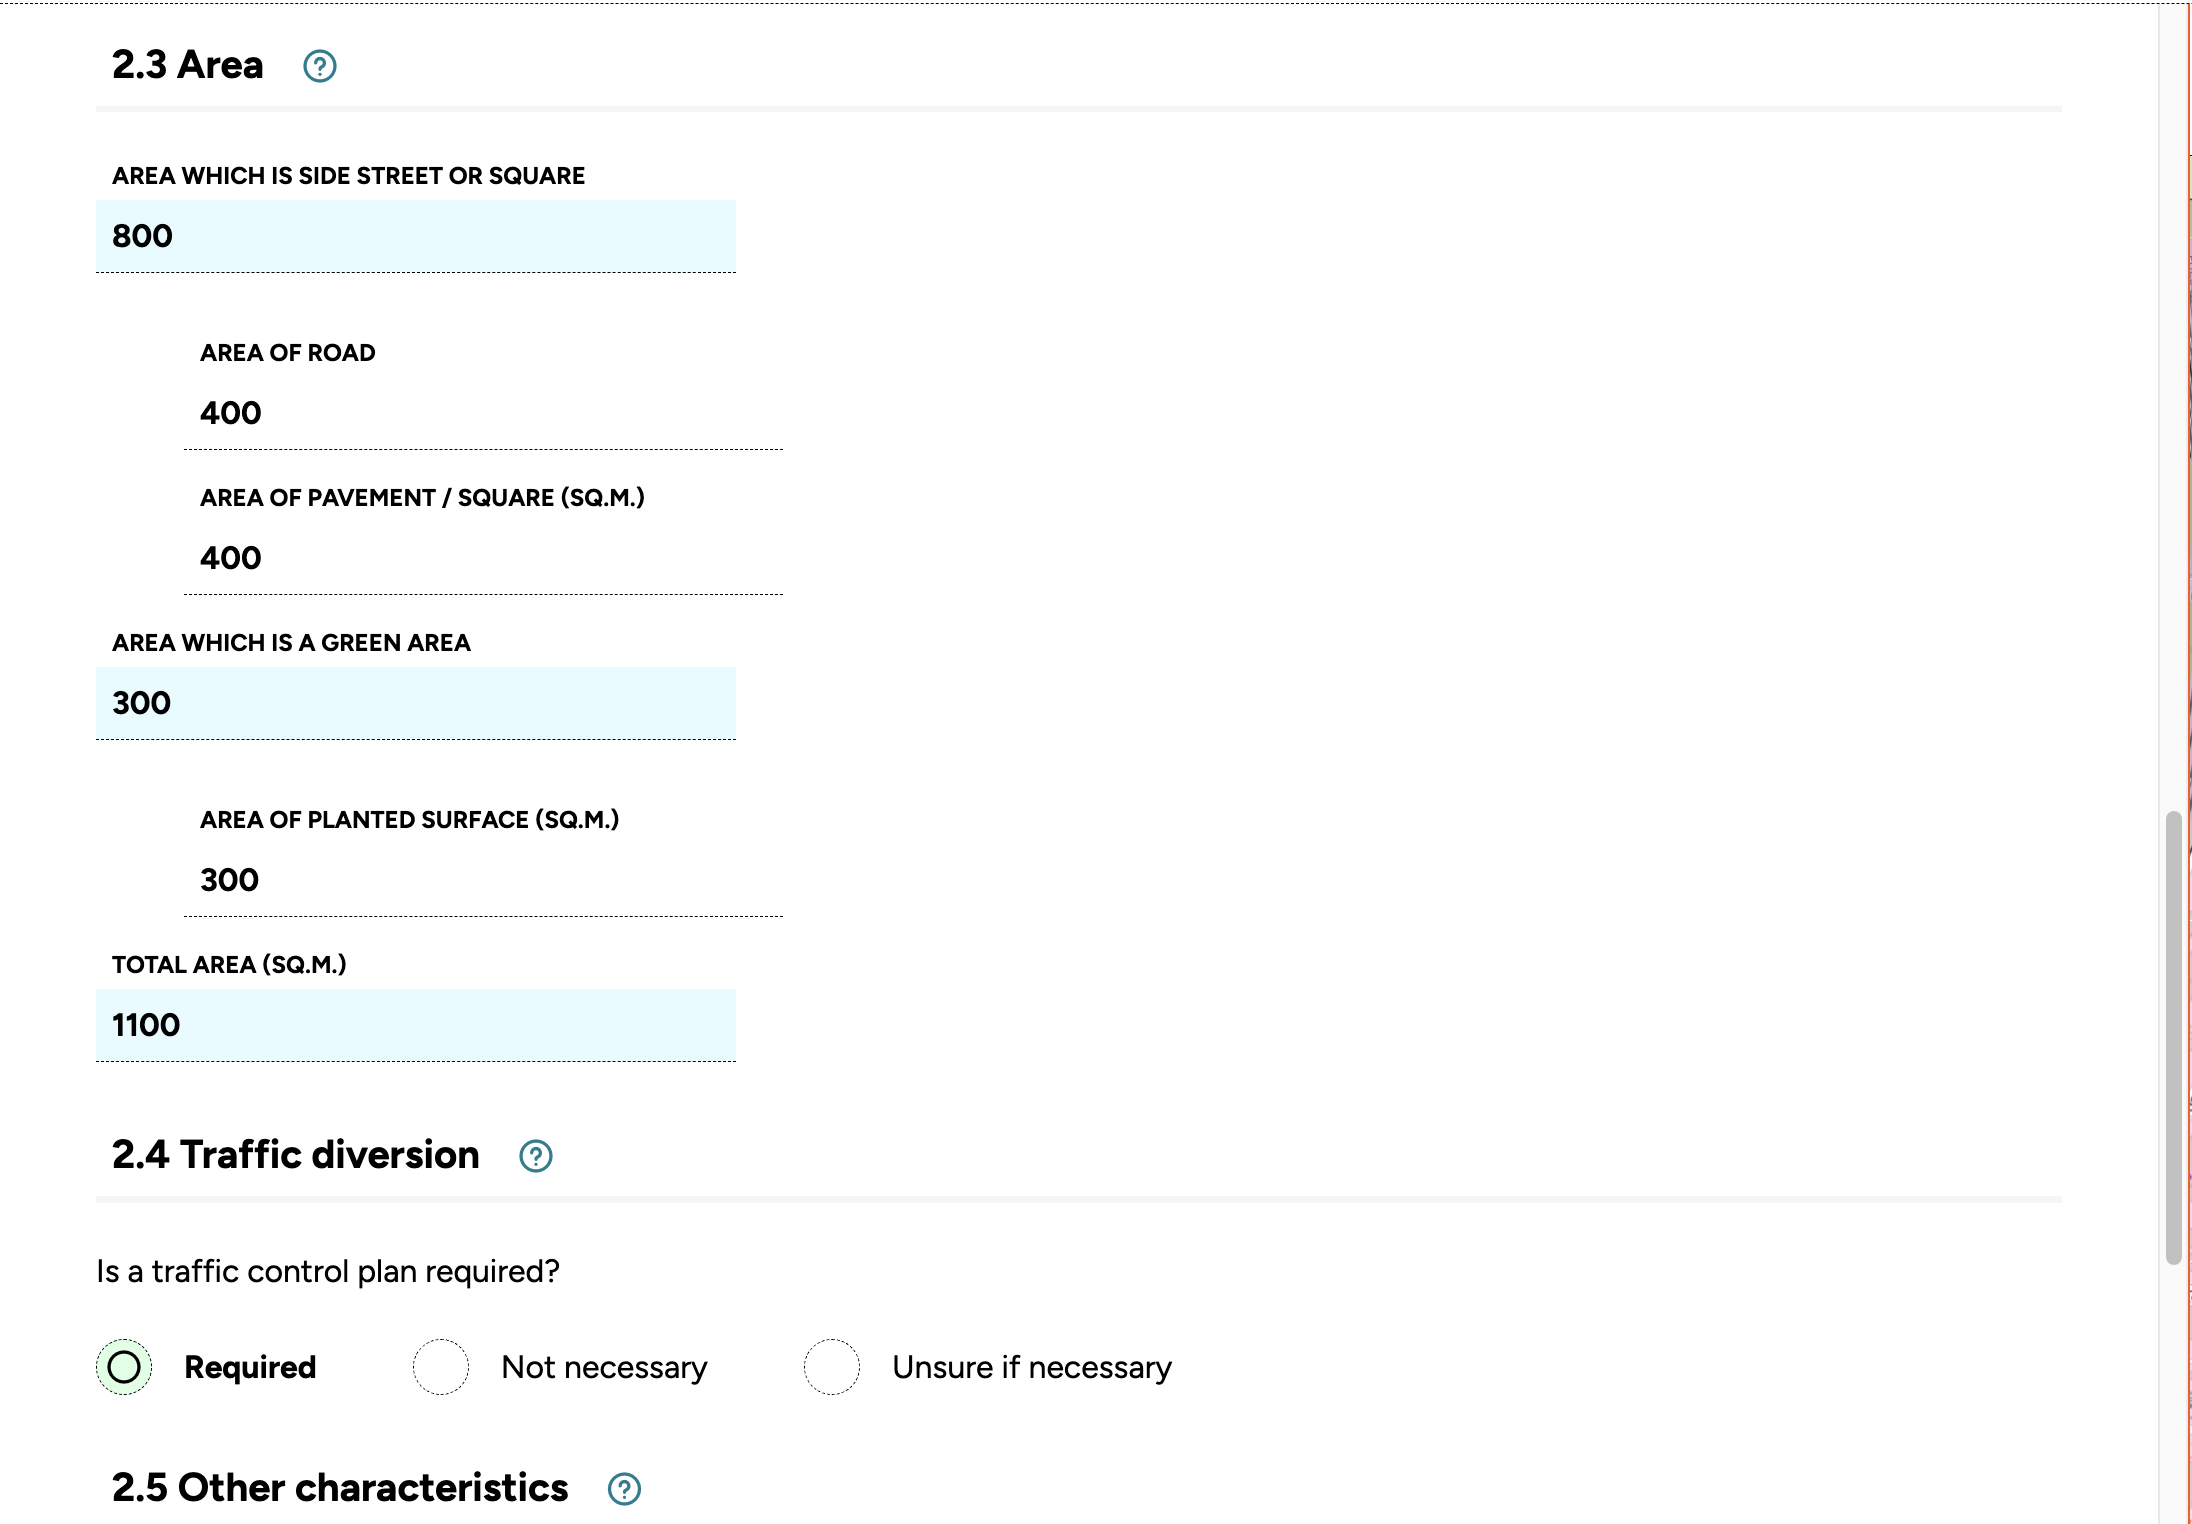2192x1524 pixels.
Task: Click help icon next to Other characteristics
Action: [624, 1489]
